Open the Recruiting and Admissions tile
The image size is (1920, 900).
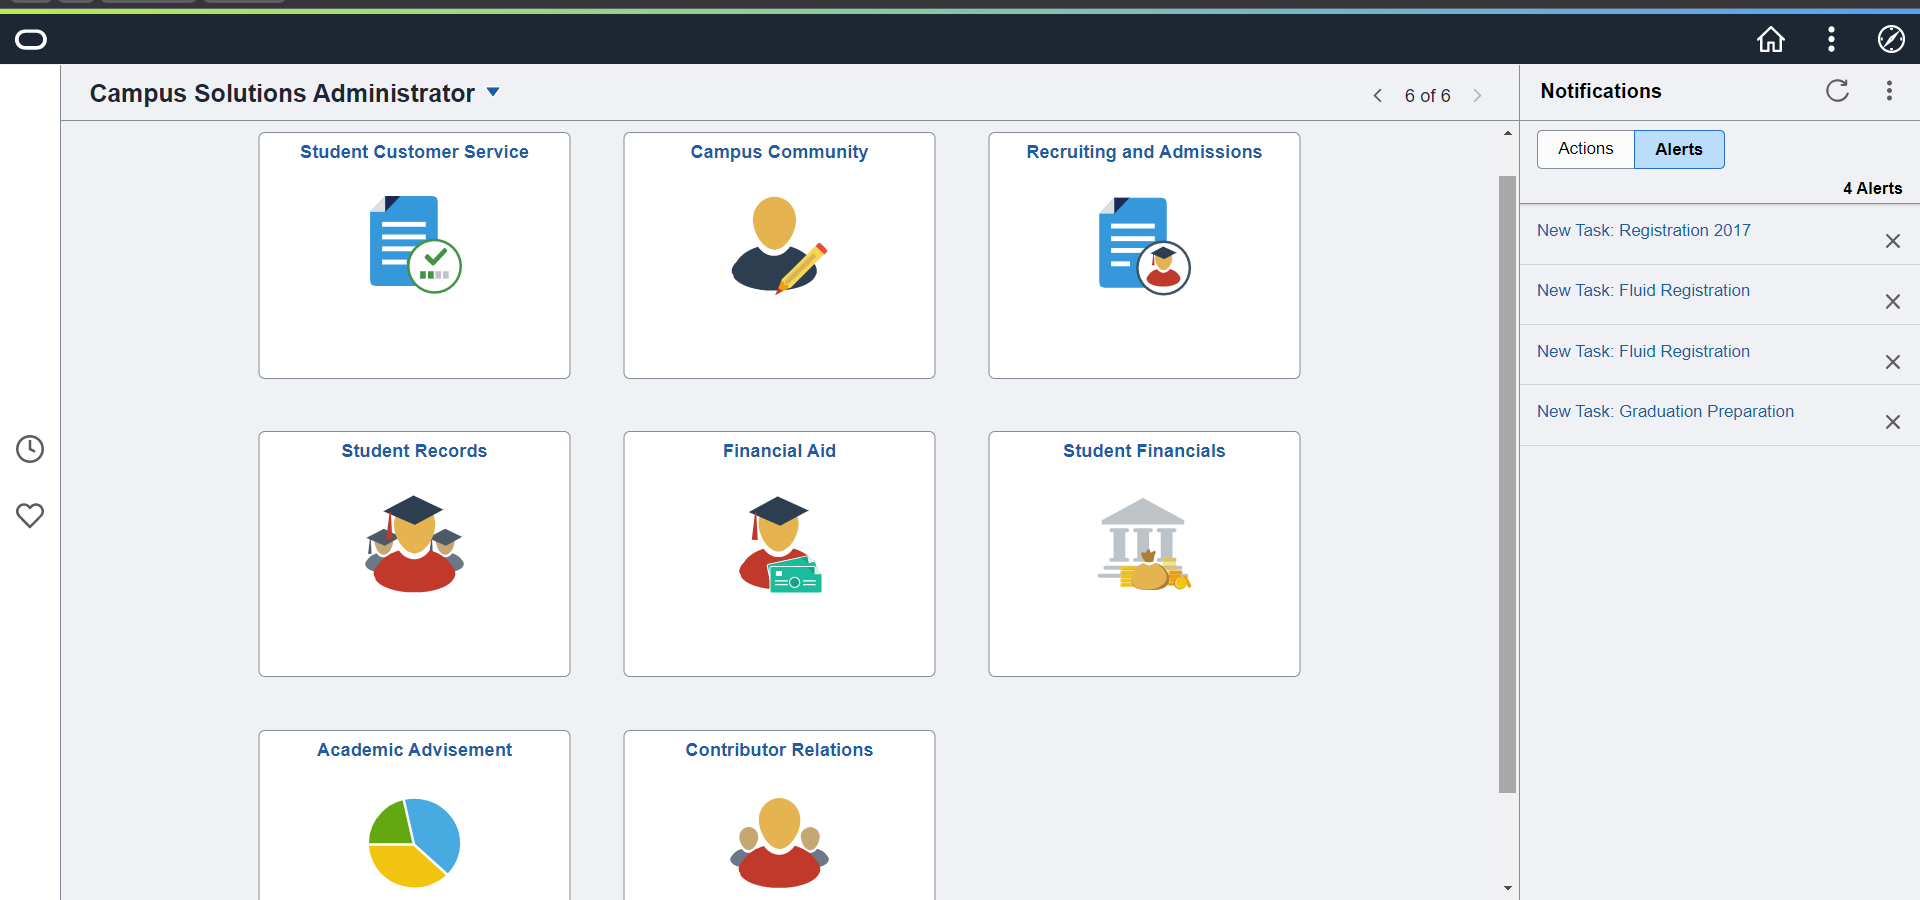pyautogui.click(x=1143, y=255)
